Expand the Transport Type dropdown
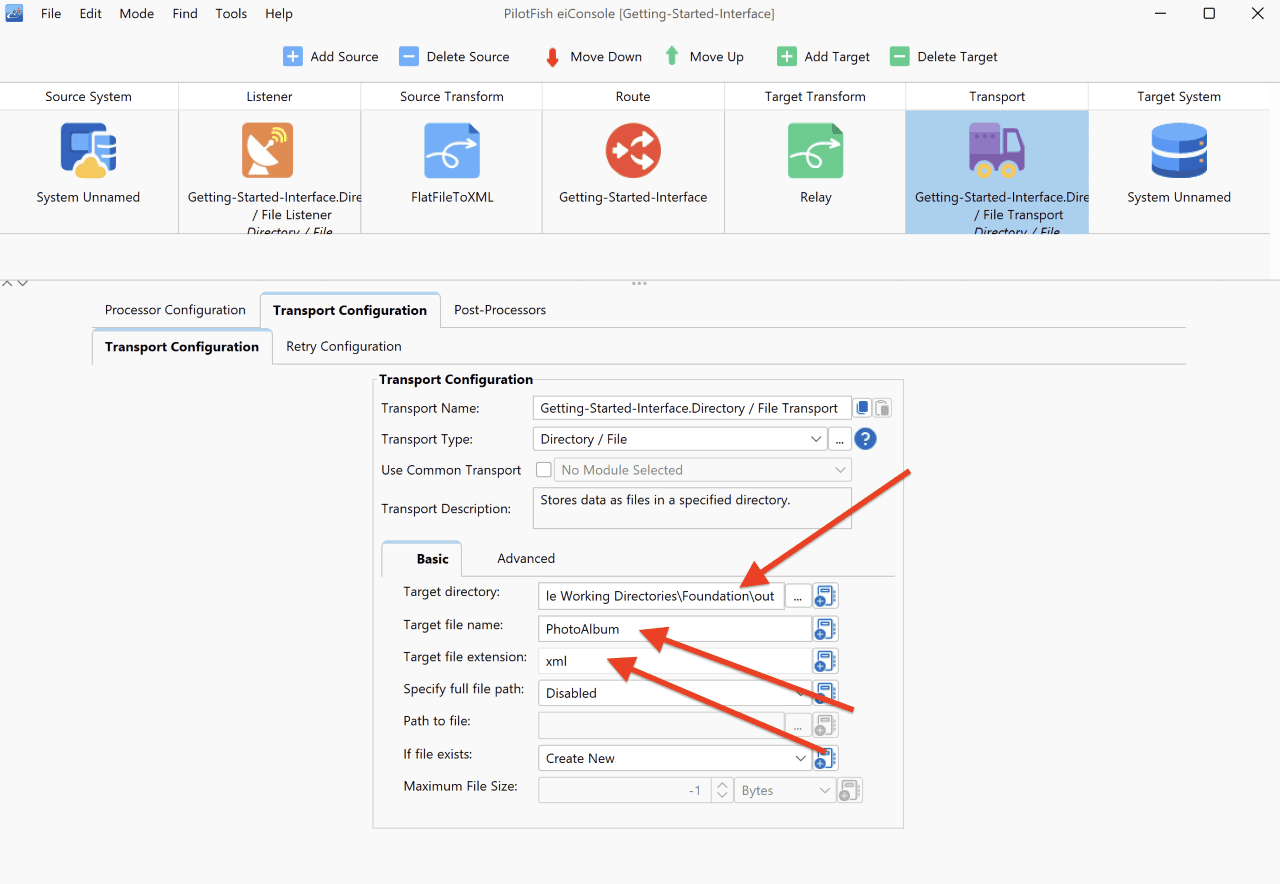 (679, 439)
